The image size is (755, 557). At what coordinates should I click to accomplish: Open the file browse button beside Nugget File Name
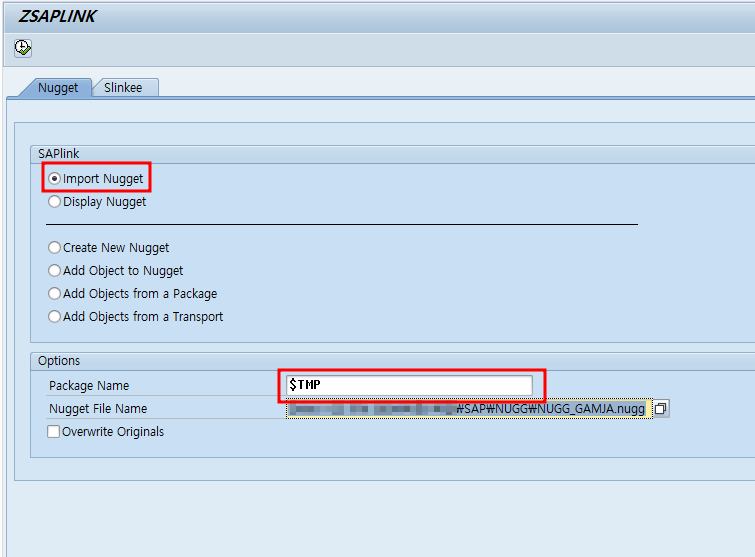[x=661, y=409]
